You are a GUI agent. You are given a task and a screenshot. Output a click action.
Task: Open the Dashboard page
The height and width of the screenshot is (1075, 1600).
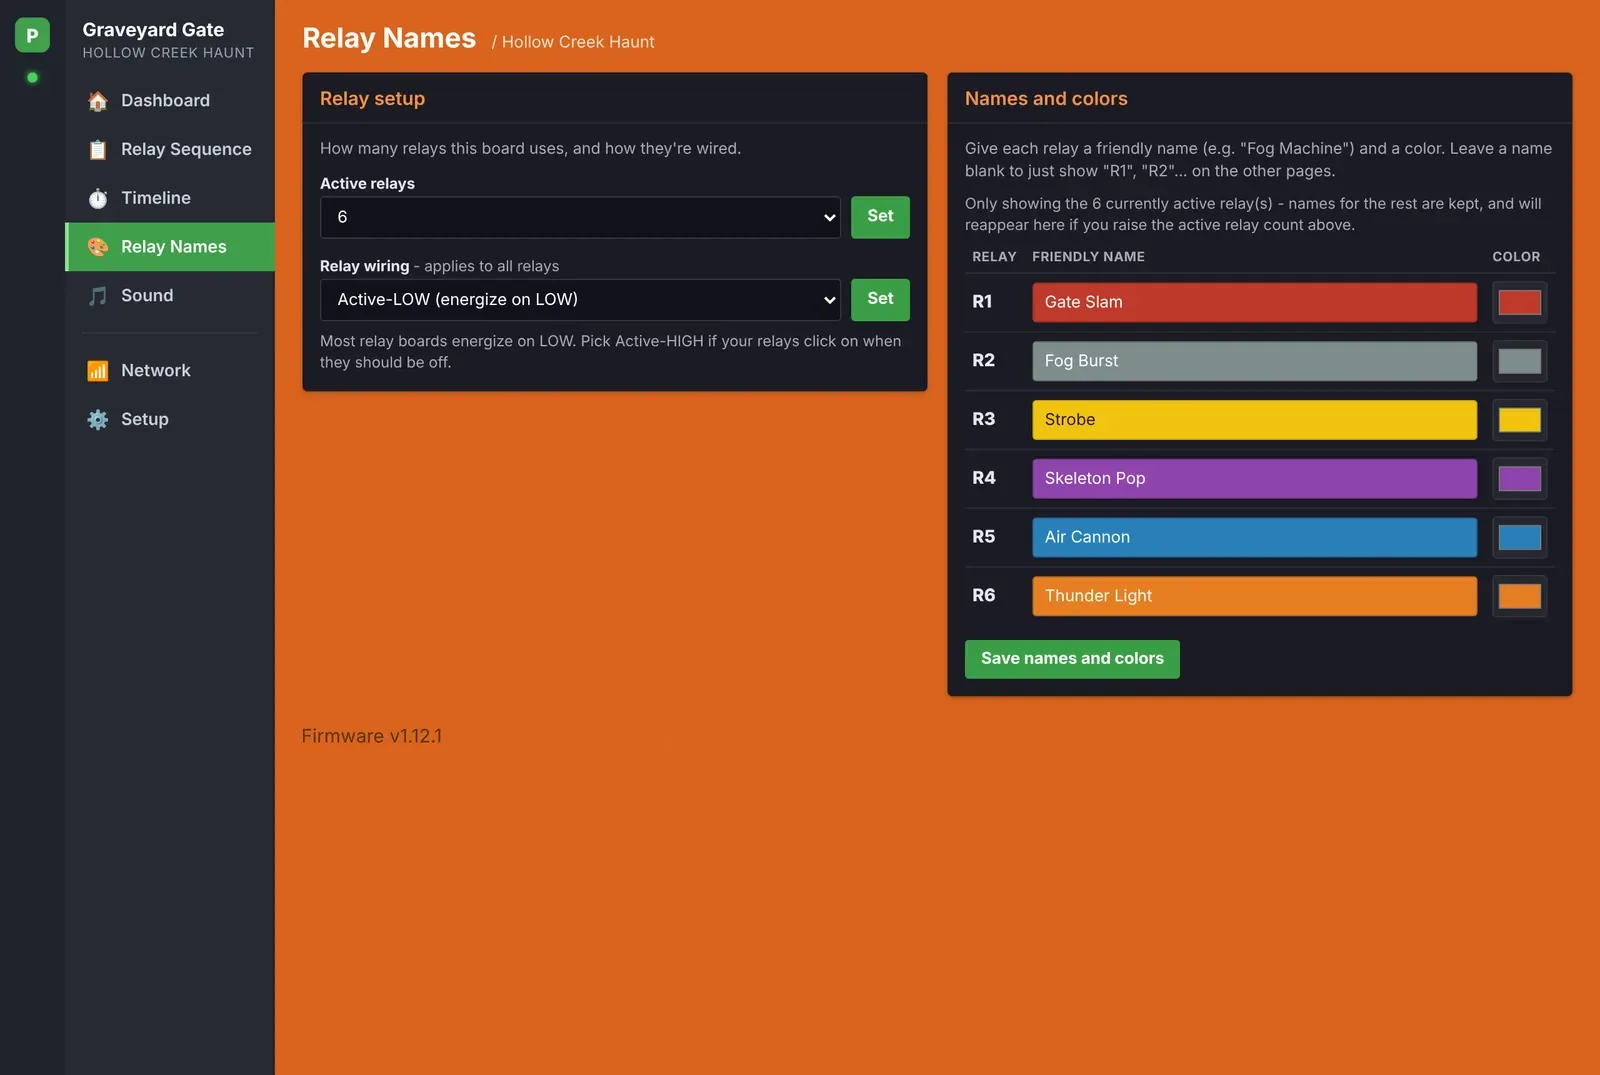pyautogui.click(x=170, y=101)
